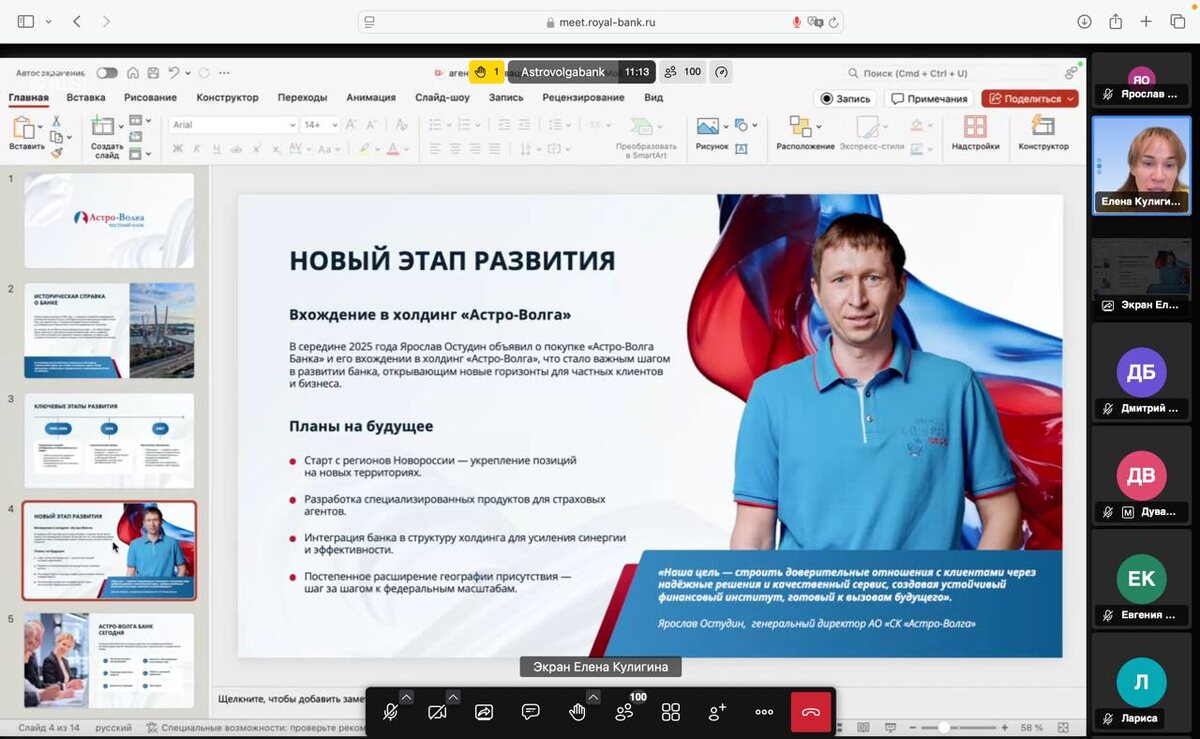Switch to the Переходы tab

coord(302,97)
